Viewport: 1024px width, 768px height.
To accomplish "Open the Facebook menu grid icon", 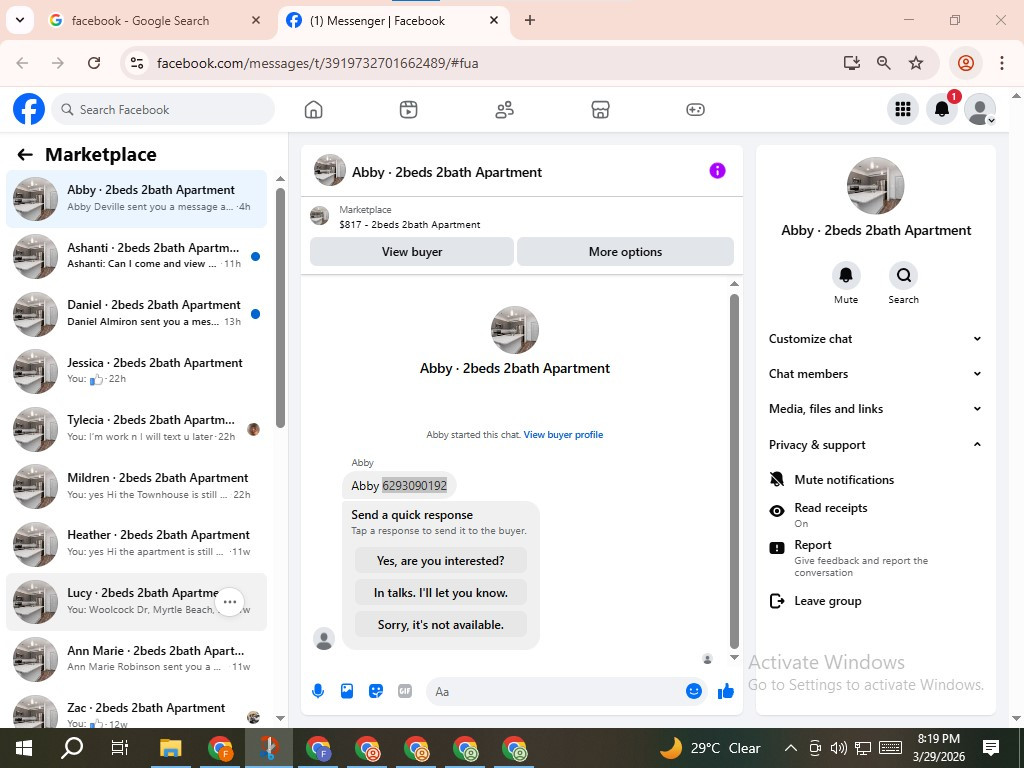I will coord(903,109).
